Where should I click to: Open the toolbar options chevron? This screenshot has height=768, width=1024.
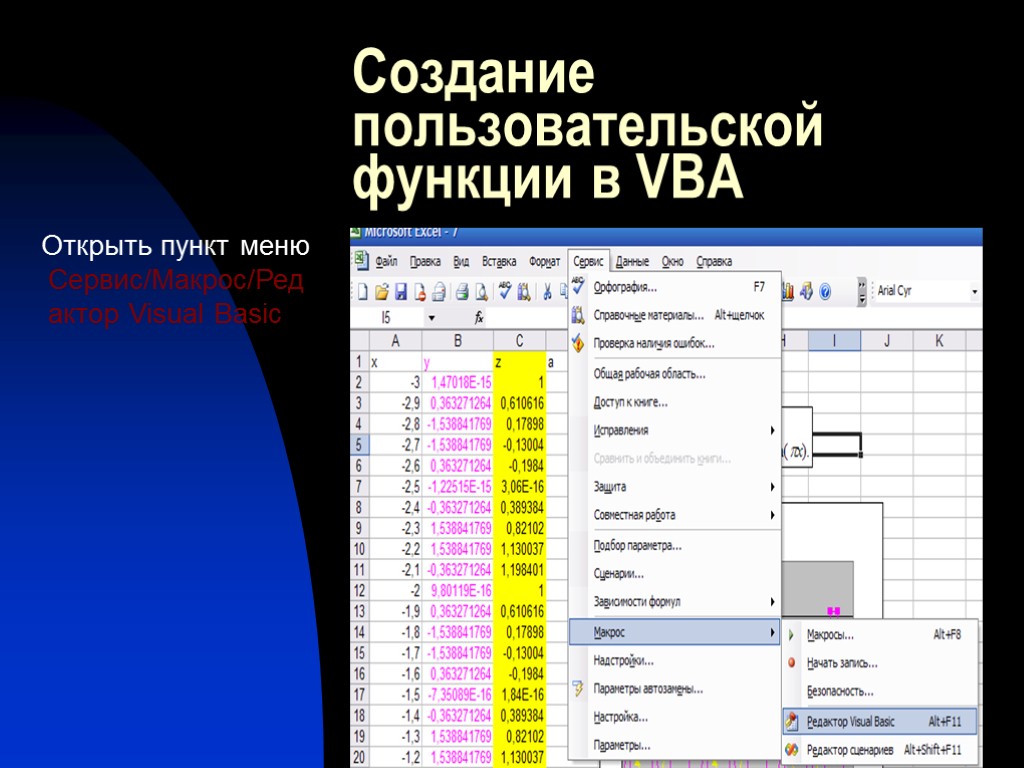pos(861,291)
